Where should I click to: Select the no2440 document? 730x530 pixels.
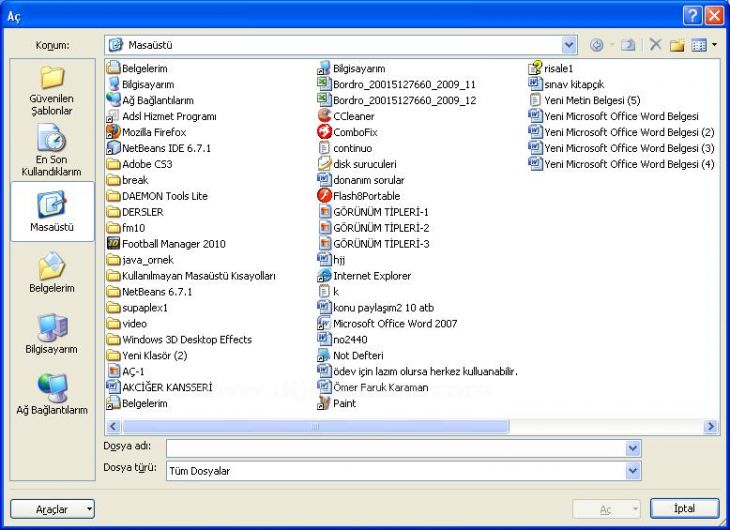pos(343,340)
